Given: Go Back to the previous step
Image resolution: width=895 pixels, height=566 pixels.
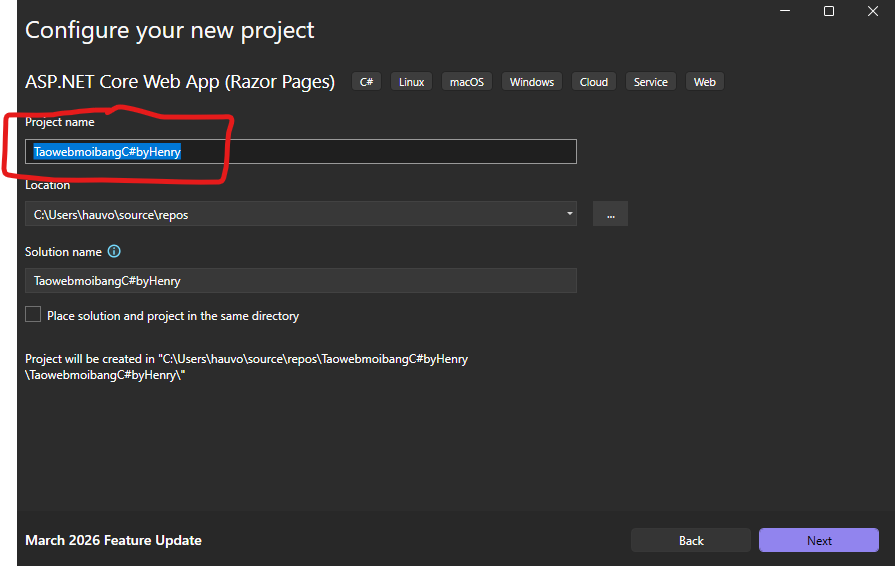Looking at the screenshot, I should [x=691, y=540].
